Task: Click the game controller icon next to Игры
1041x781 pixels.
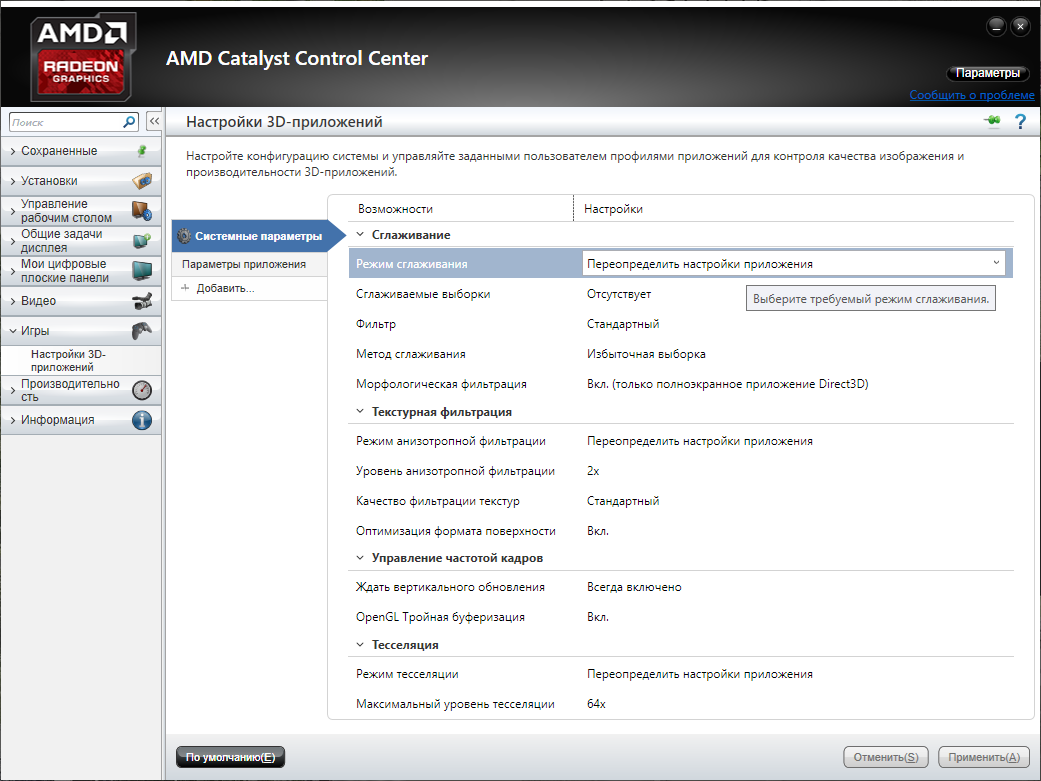Action: click(x=142, y=331)
